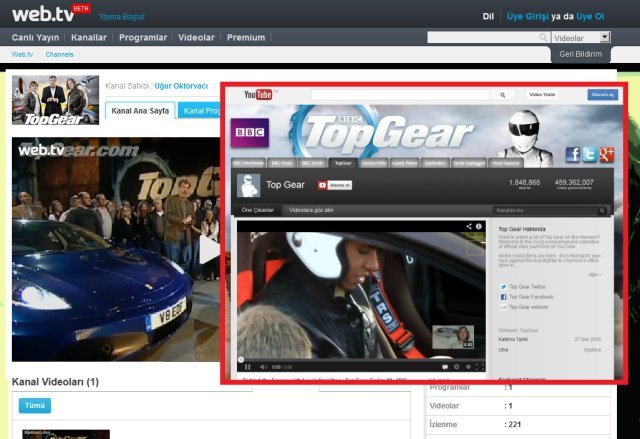
Task: Select the Kanal Ana Sayfa tab
Action: coord(140,111)
